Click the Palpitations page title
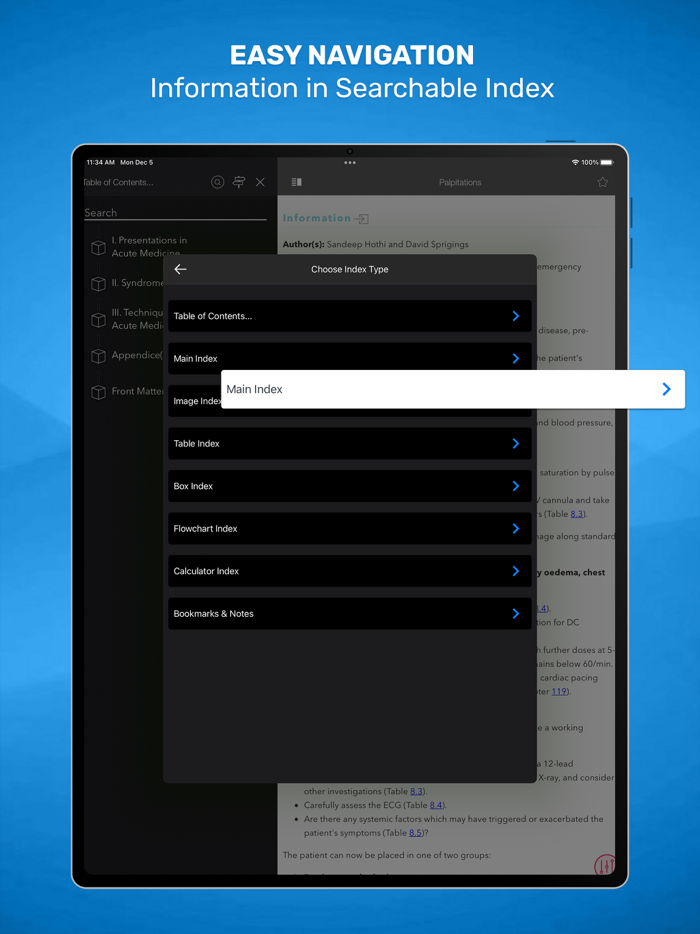Image resolution: width=700 pixels, height=934 pixels. coord(460,182)
